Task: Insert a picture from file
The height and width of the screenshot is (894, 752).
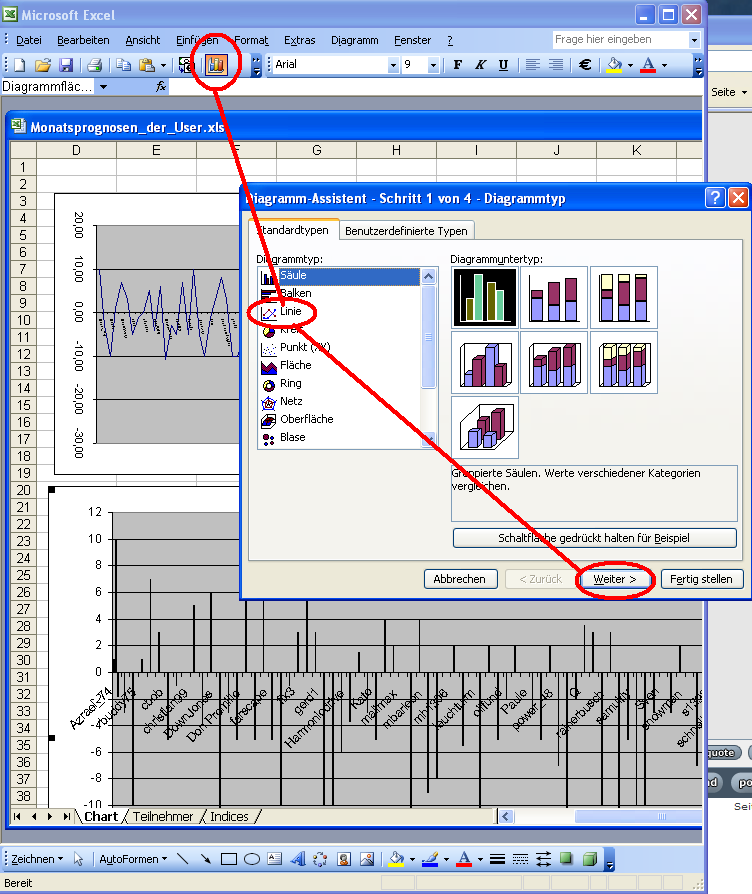Action: click(x=367, y=859)
